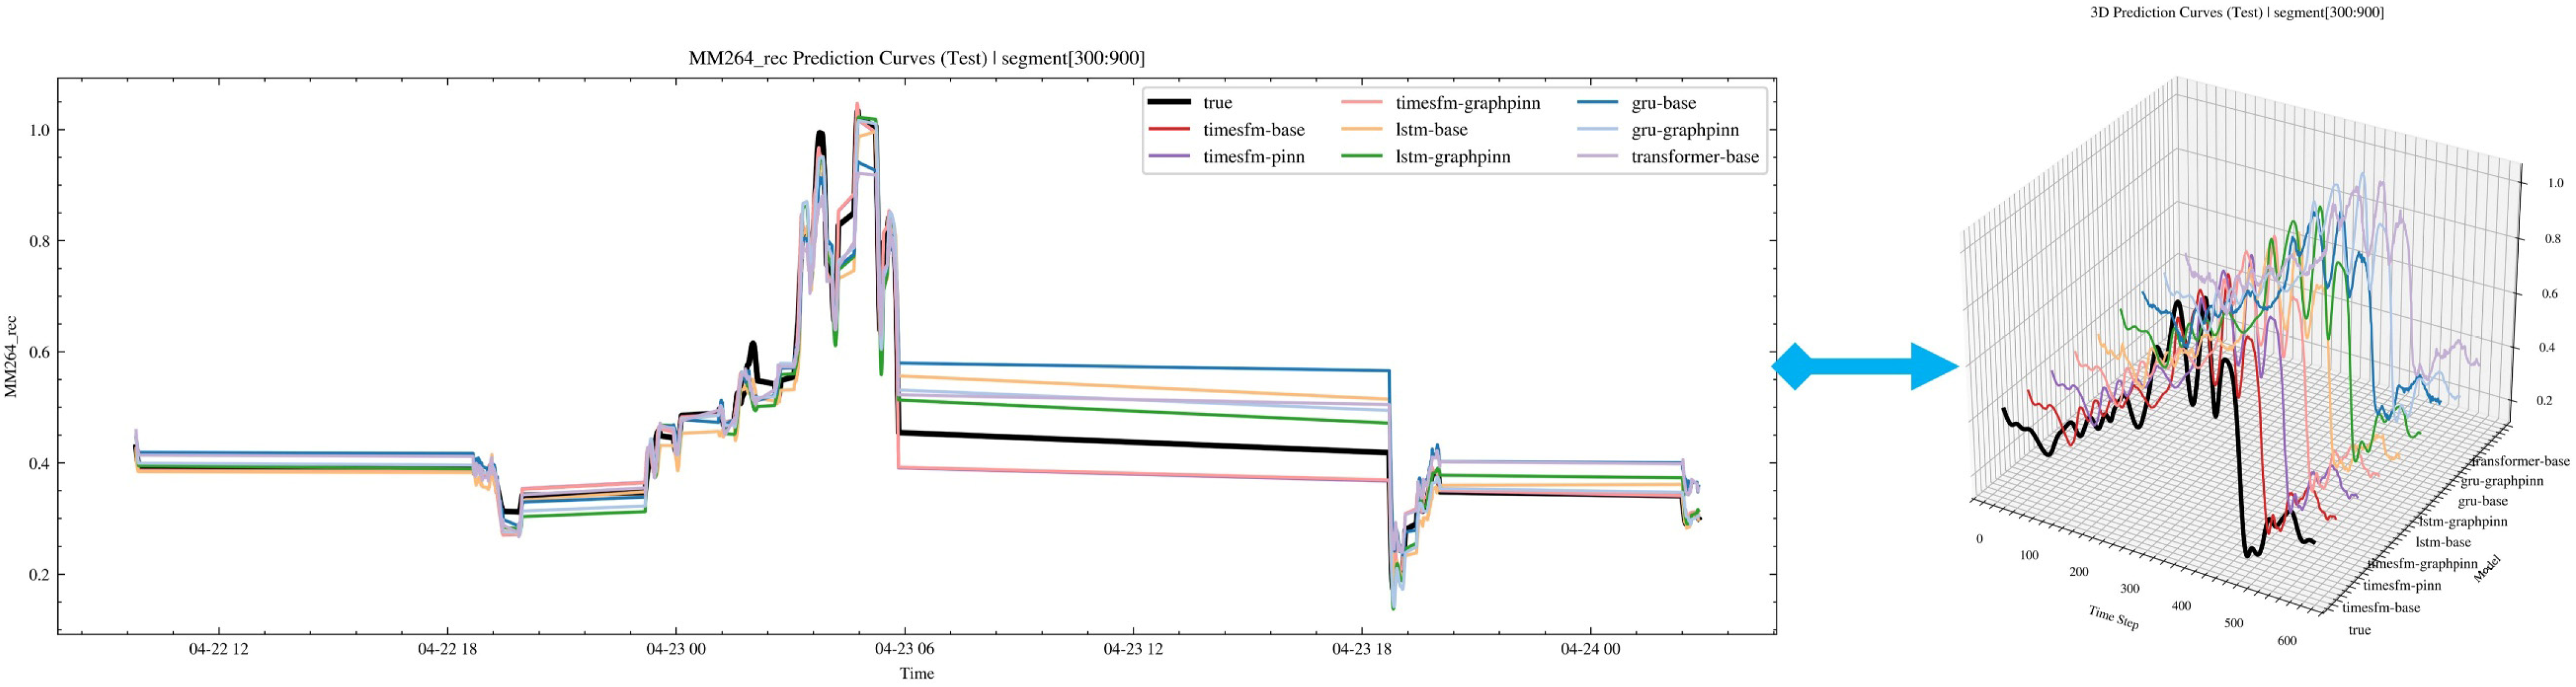Click the 'Time' x-axis label
Image resolution: width=2576 pixels, height=687 pixels.
point(916,673)
